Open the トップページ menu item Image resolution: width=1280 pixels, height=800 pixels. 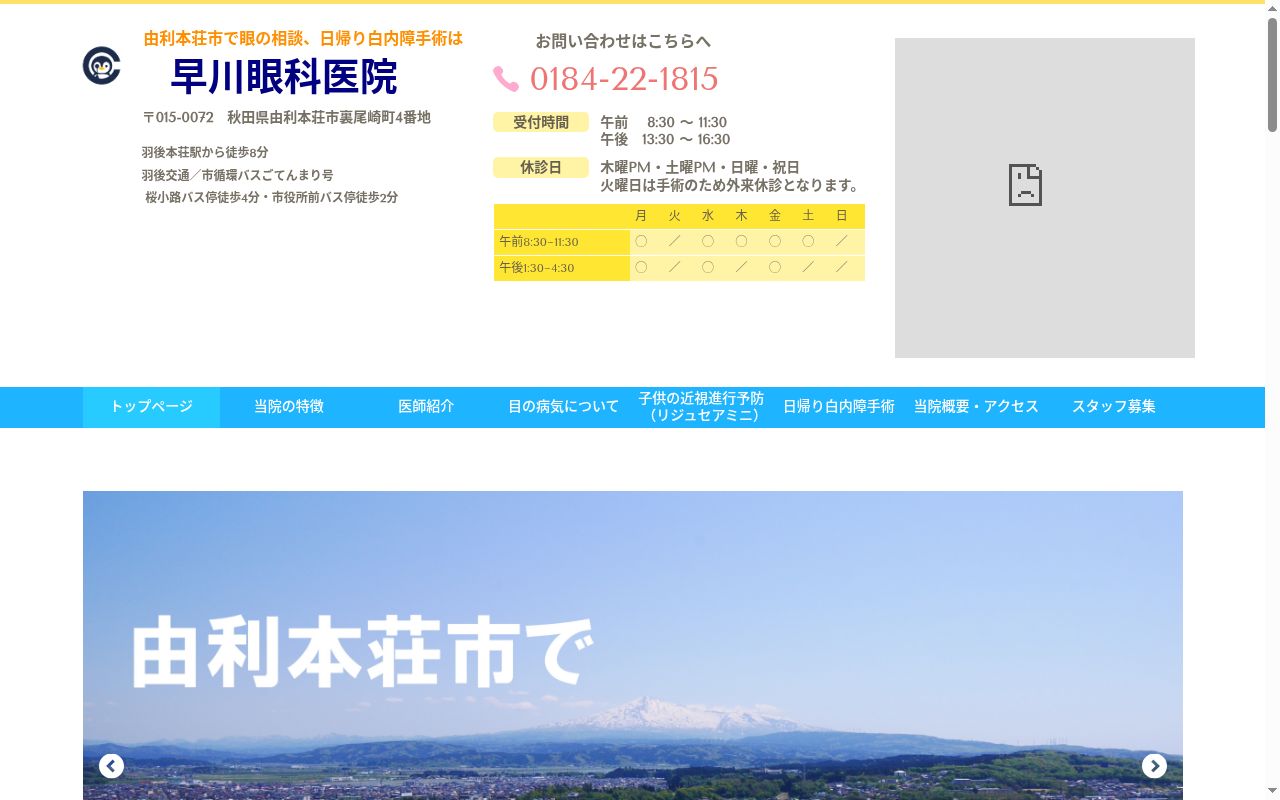(151, 407)
